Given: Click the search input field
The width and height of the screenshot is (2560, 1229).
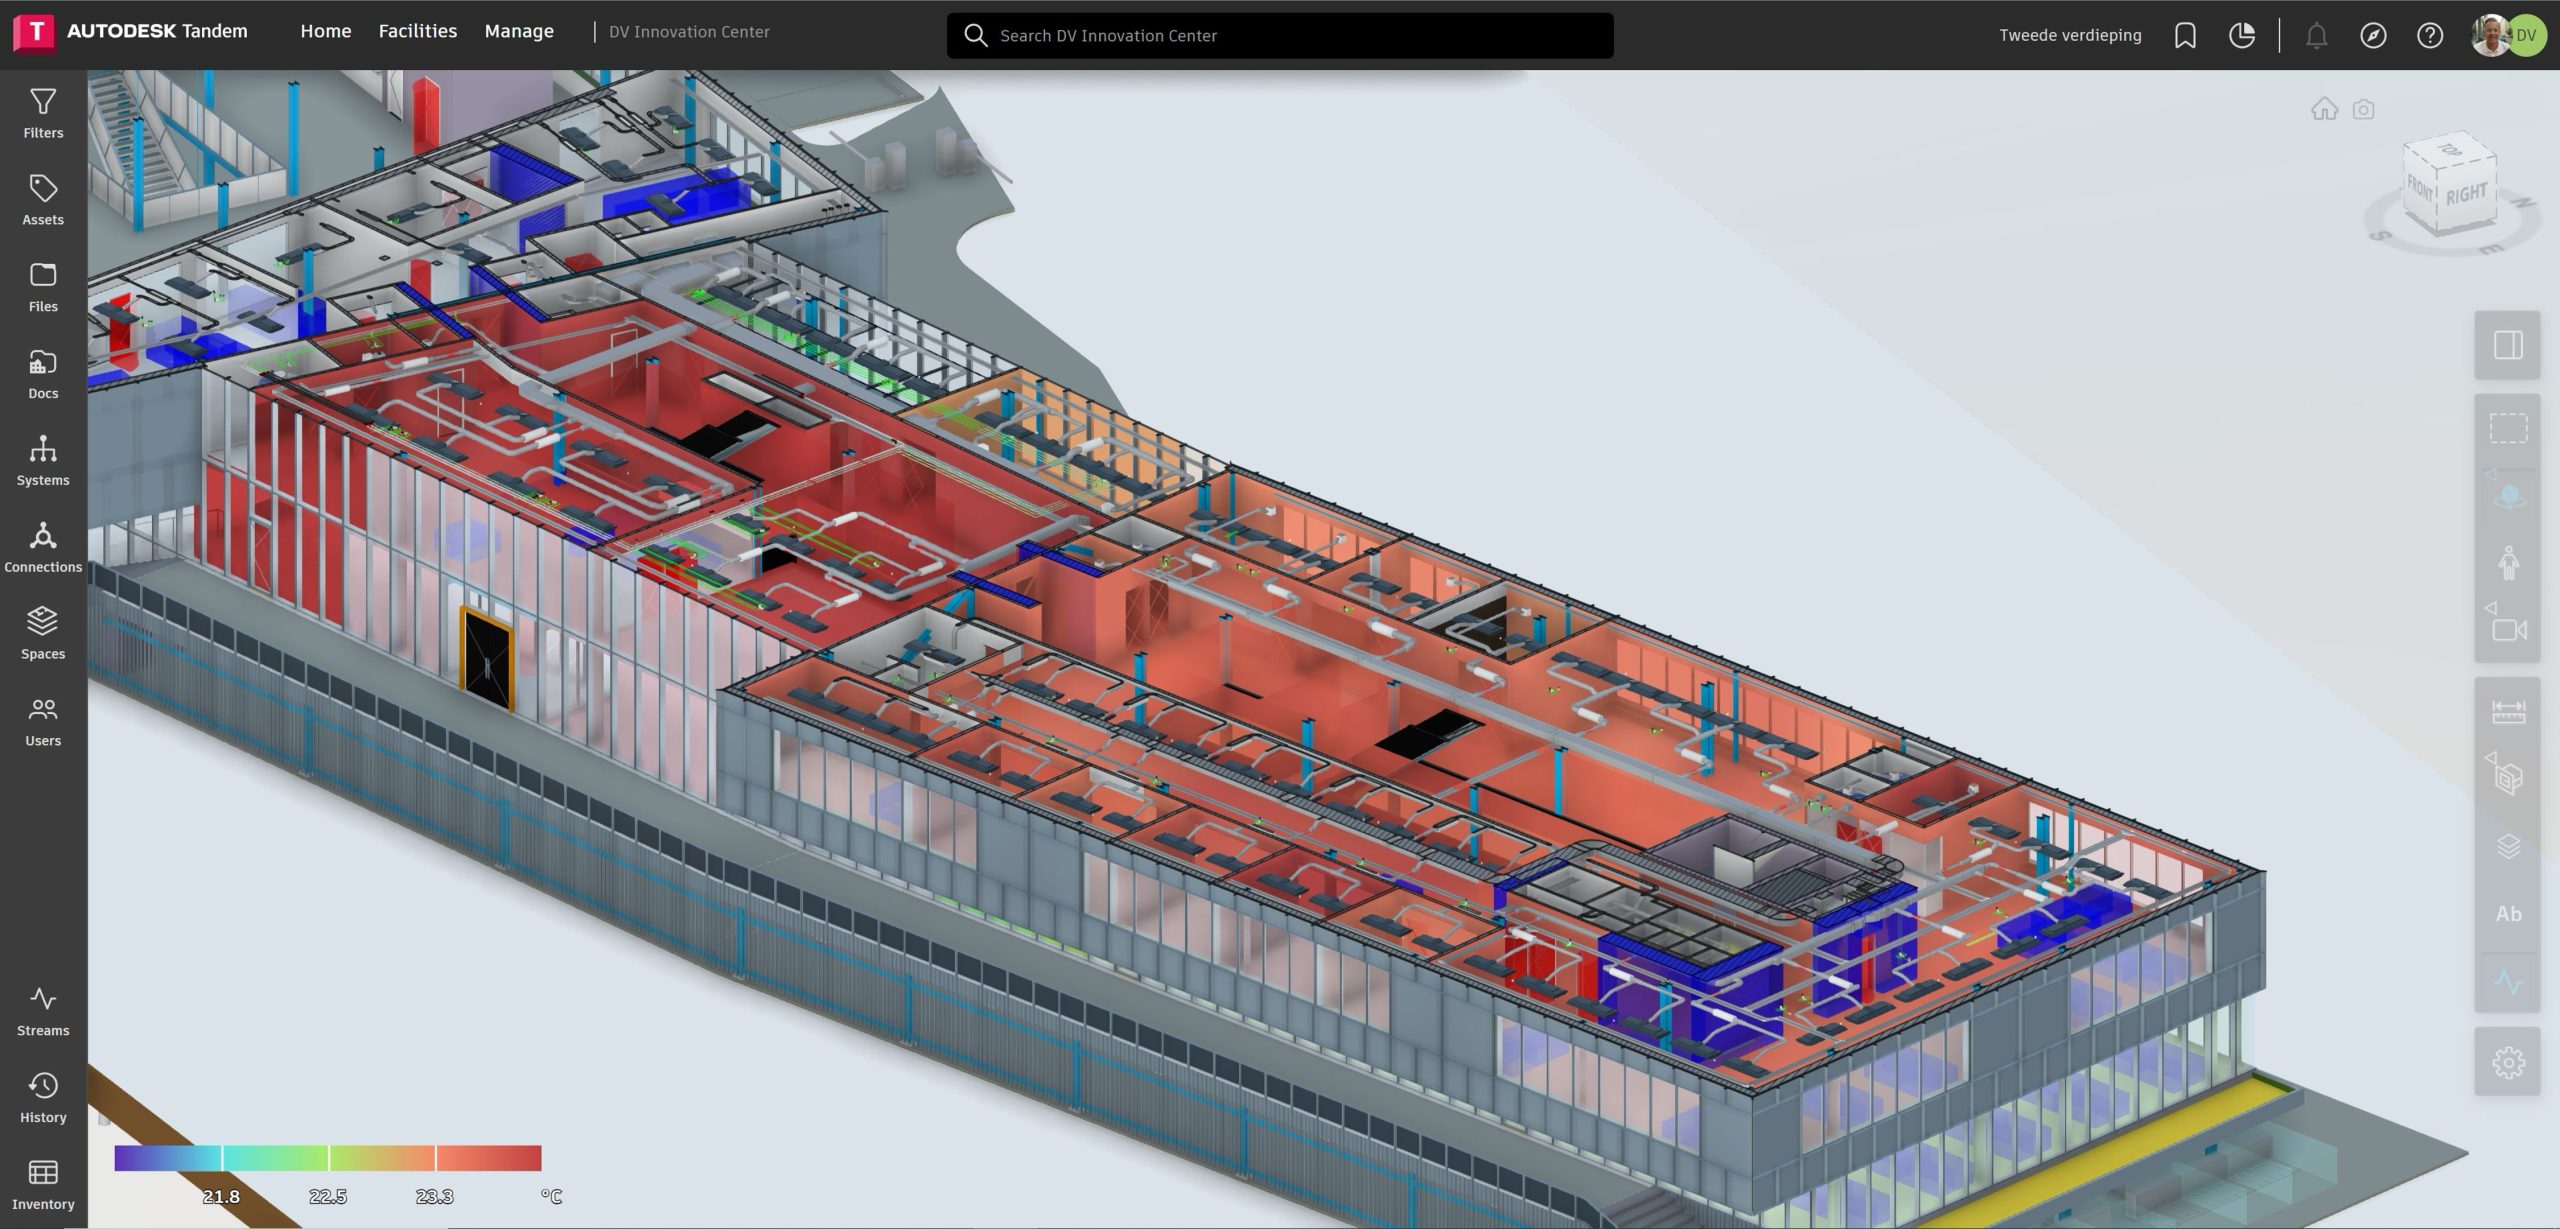Looking at the screenshot, I should [1280, 34].
